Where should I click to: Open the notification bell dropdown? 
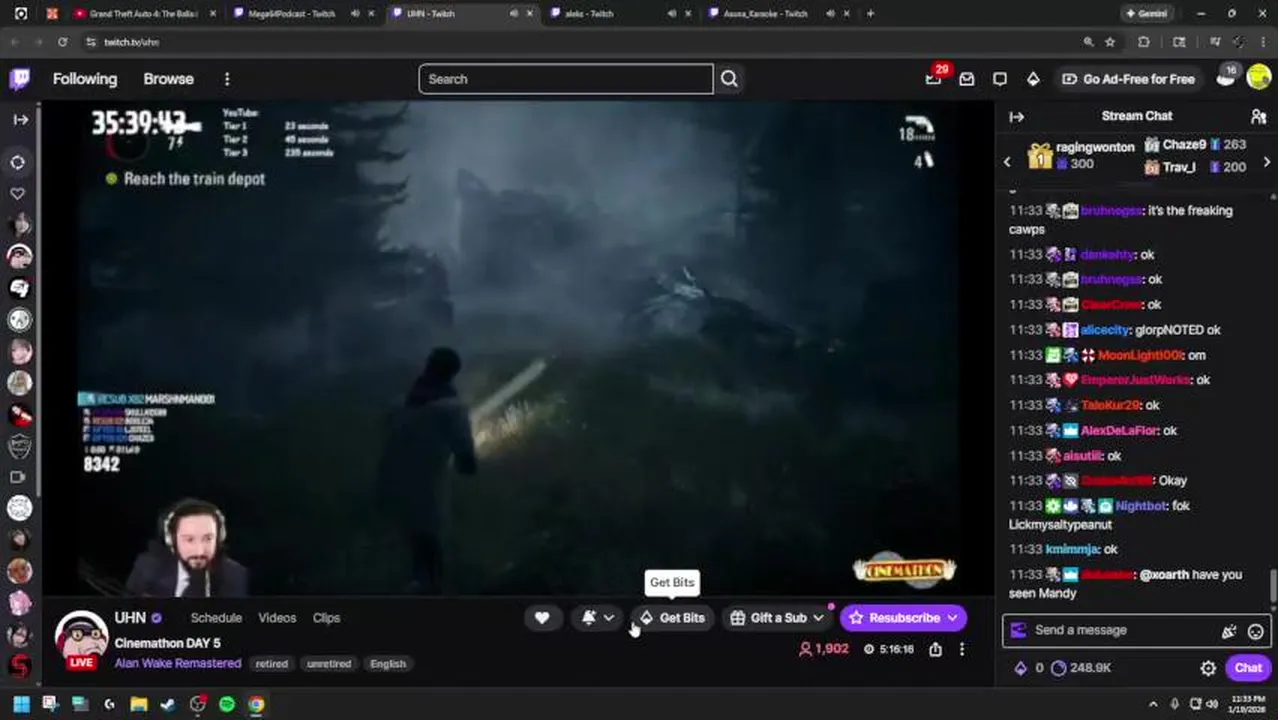[x=598, y=618]
